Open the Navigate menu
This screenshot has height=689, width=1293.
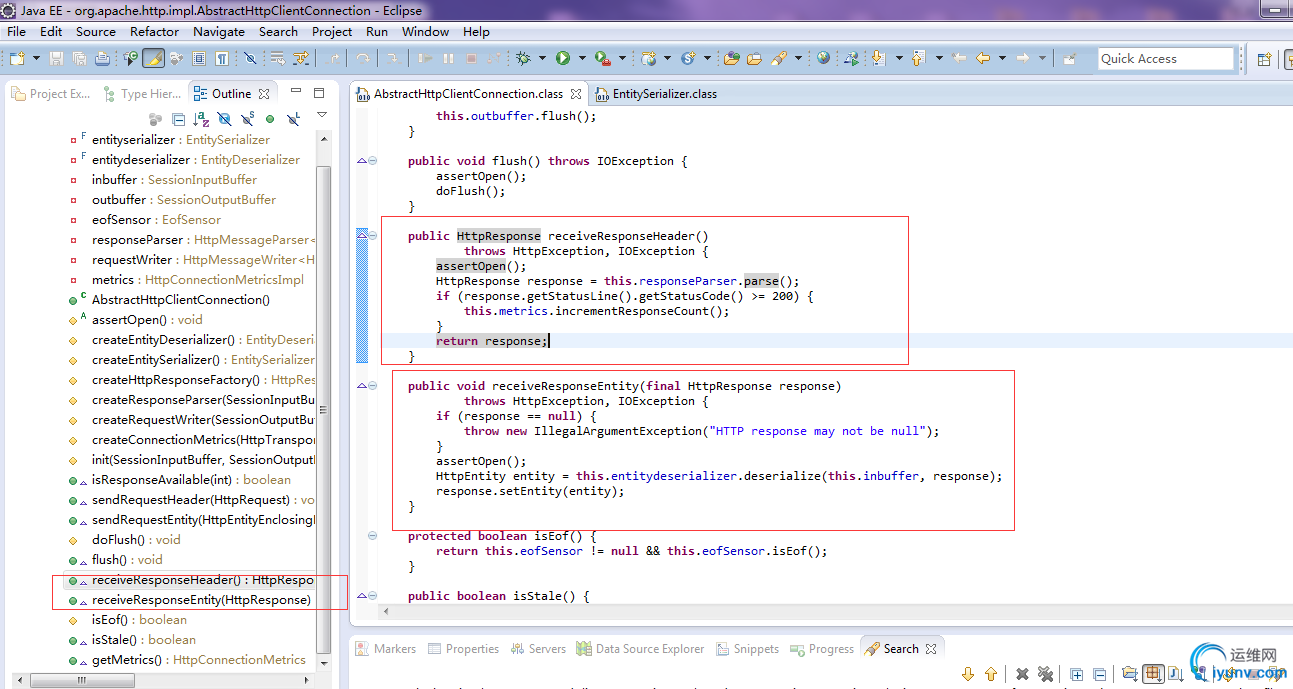218,31
